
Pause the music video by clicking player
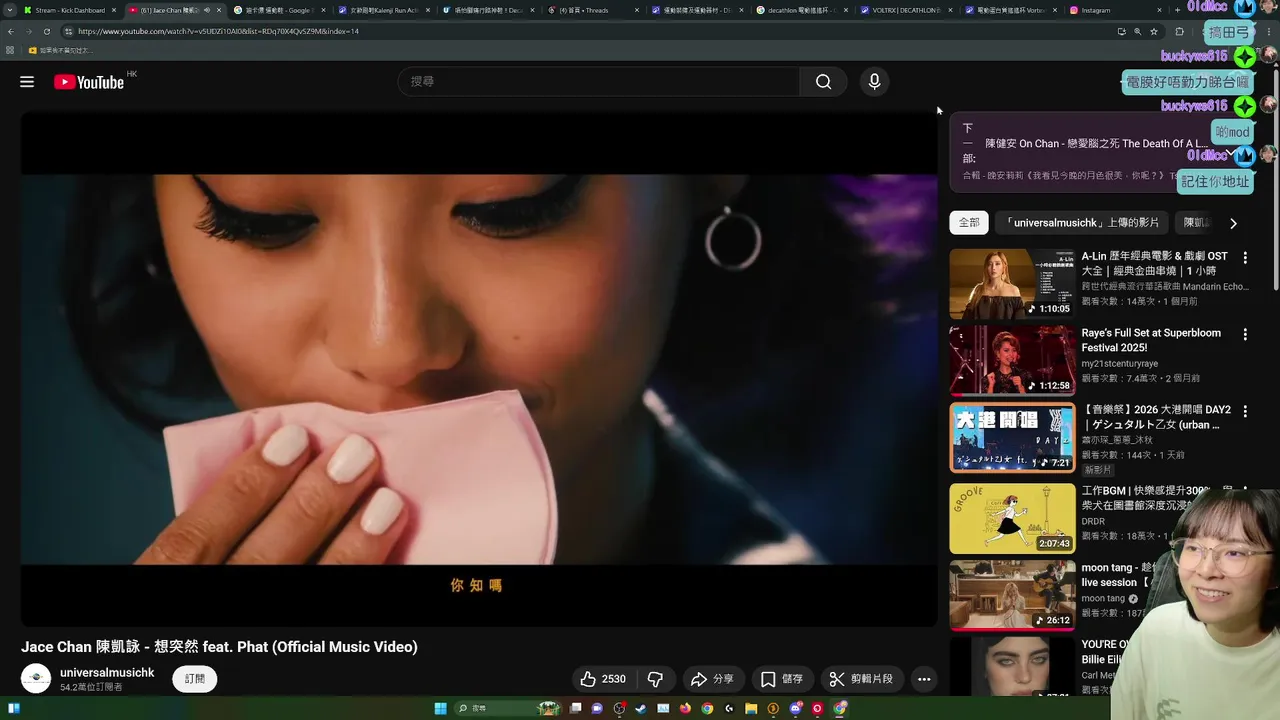pyautogui.click(x=479, y=368)
